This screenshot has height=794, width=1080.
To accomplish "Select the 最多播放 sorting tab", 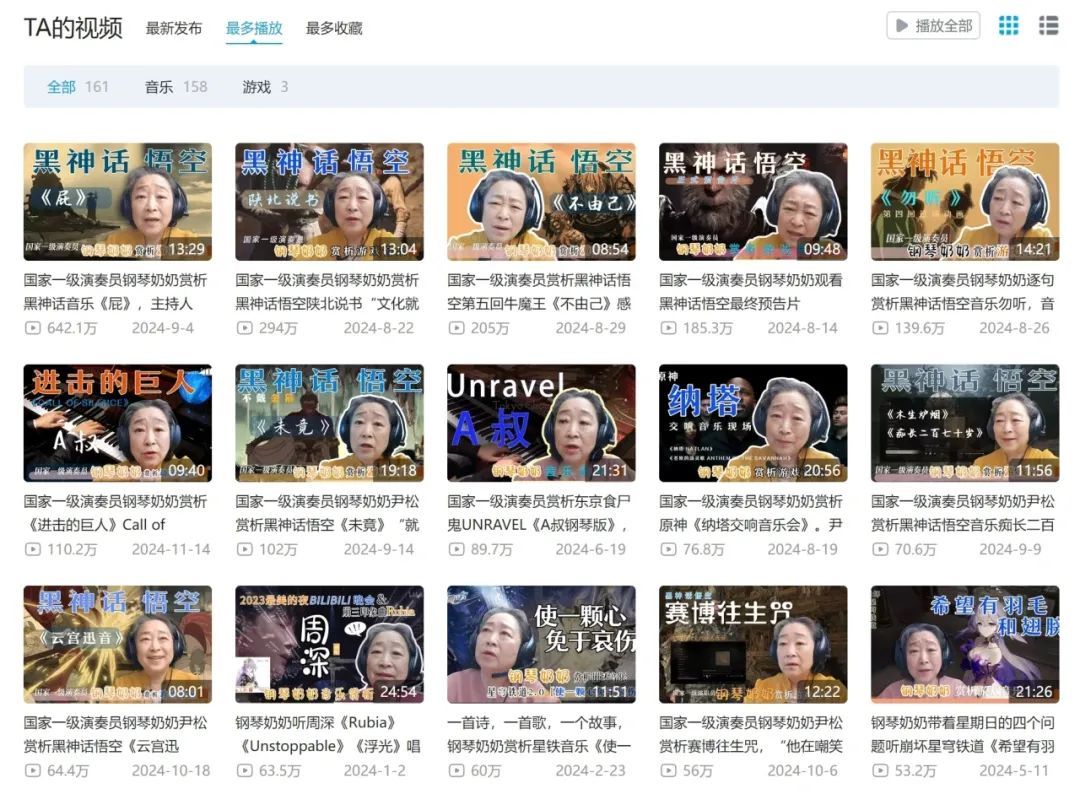I will pos(254,28).
